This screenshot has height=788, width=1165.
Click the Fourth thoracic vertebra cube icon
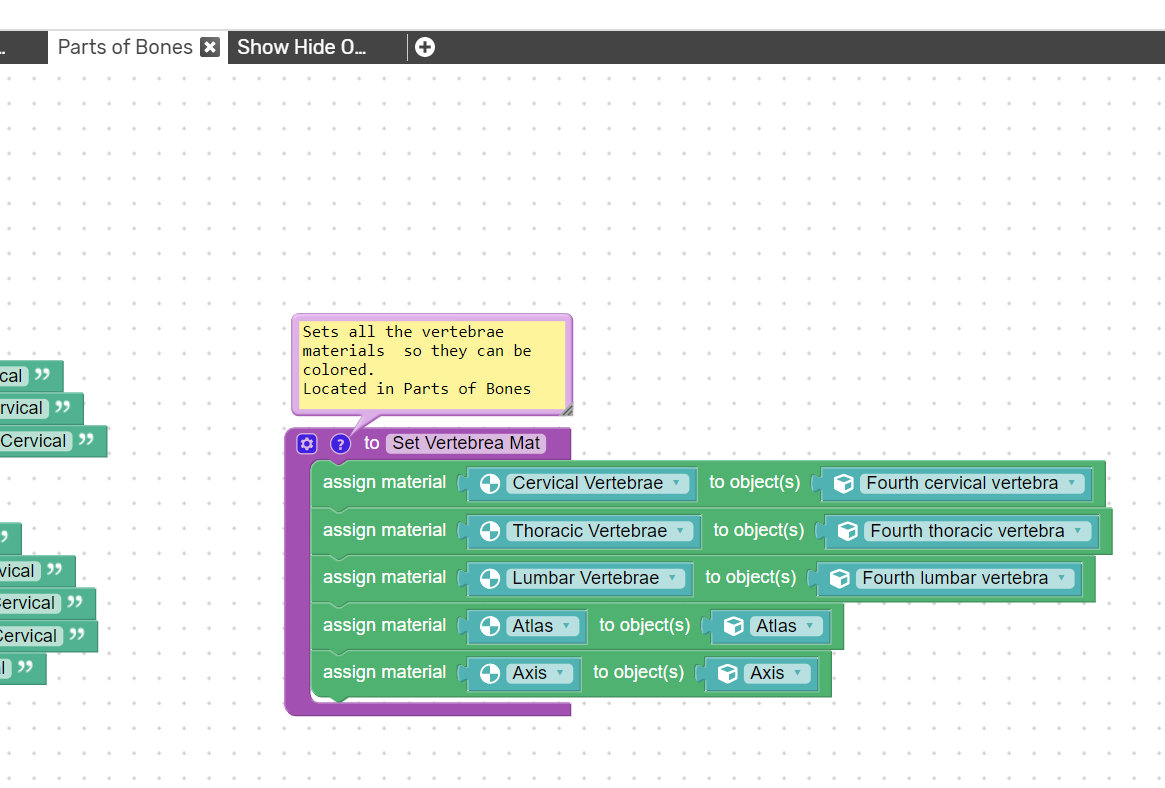[x=848, y=532]
